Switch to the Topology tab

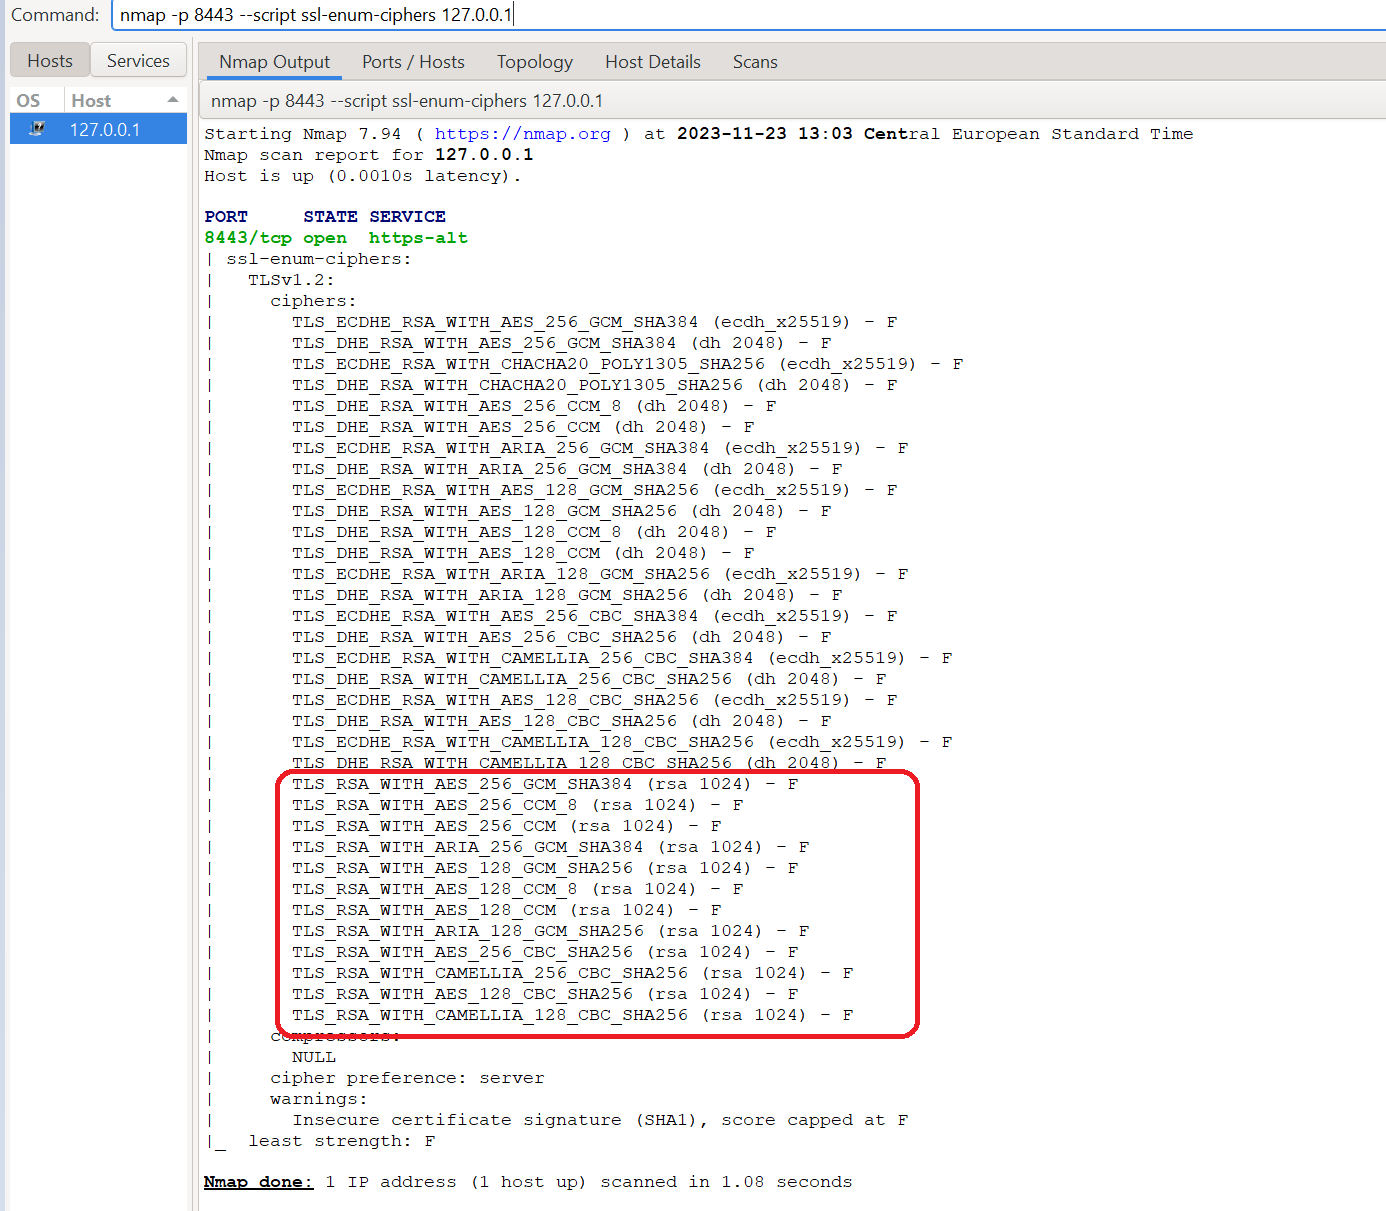534,62
